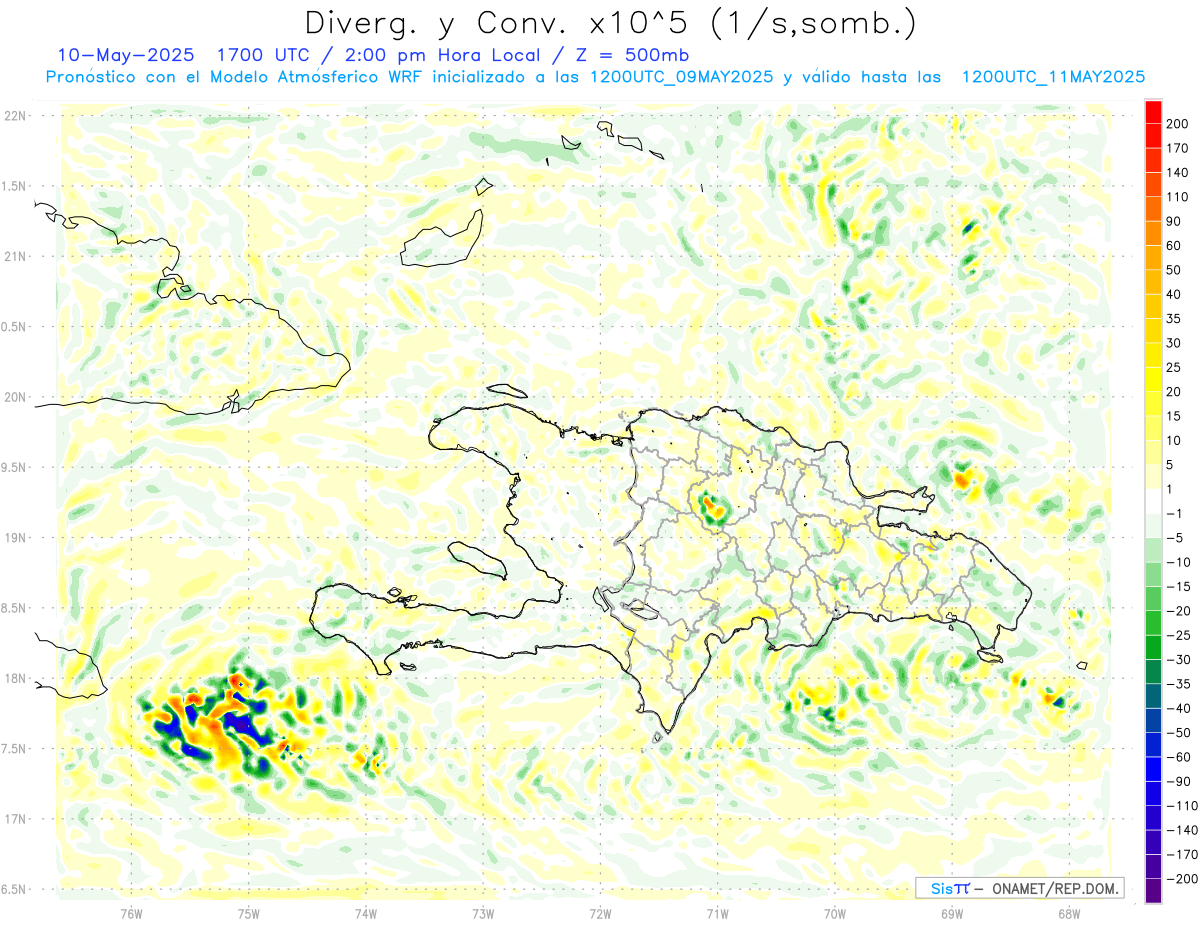Viewport: 1200px width, 927px height.
Task: Click the positive '20' color scale label
Action: [1174, 392]
